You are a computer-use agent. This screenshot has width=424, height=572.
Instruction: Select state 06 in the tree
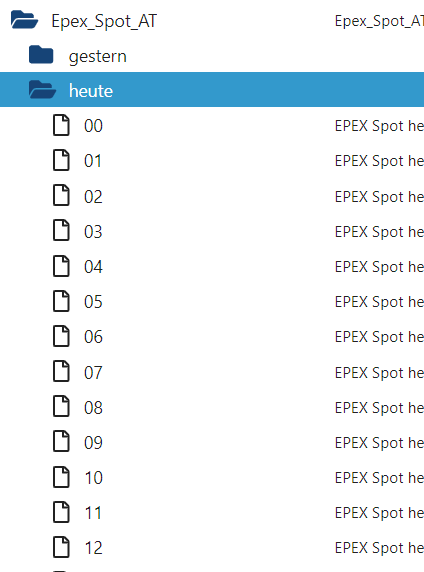pos(93,337)
